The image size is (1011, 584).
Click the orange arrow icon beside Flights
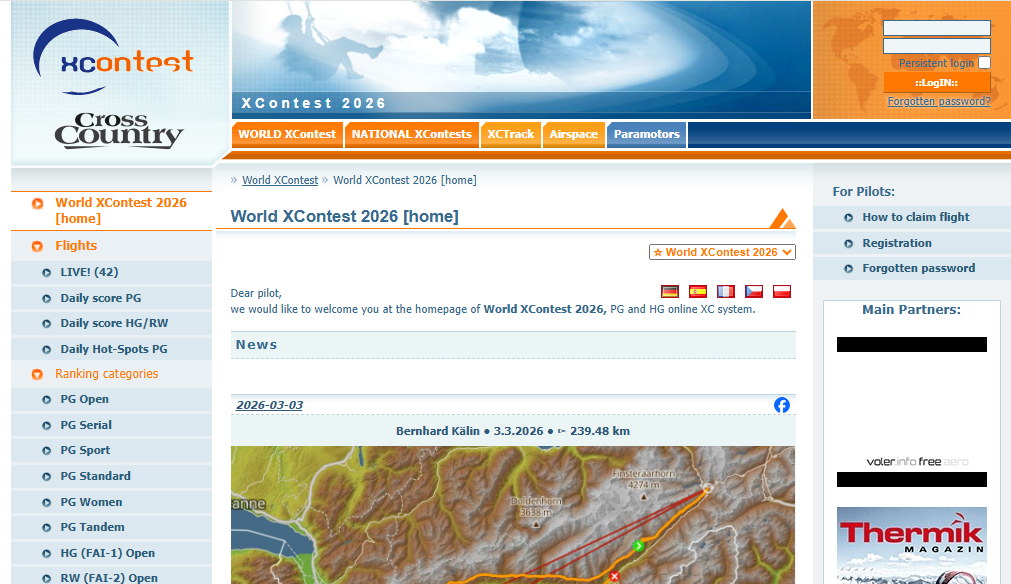coord(37,246)
